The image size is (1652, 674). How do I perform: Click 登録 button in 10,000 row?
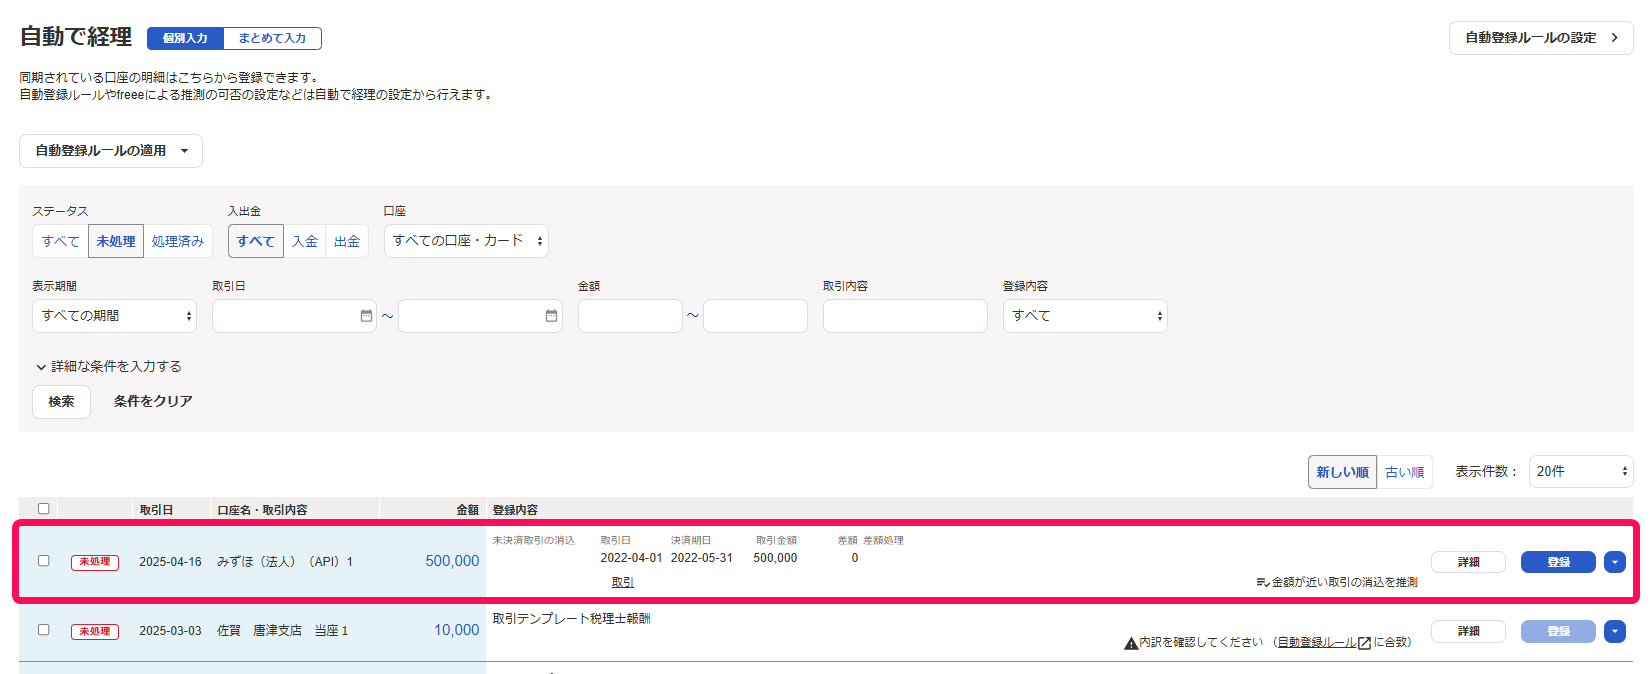coord(1558,631)
